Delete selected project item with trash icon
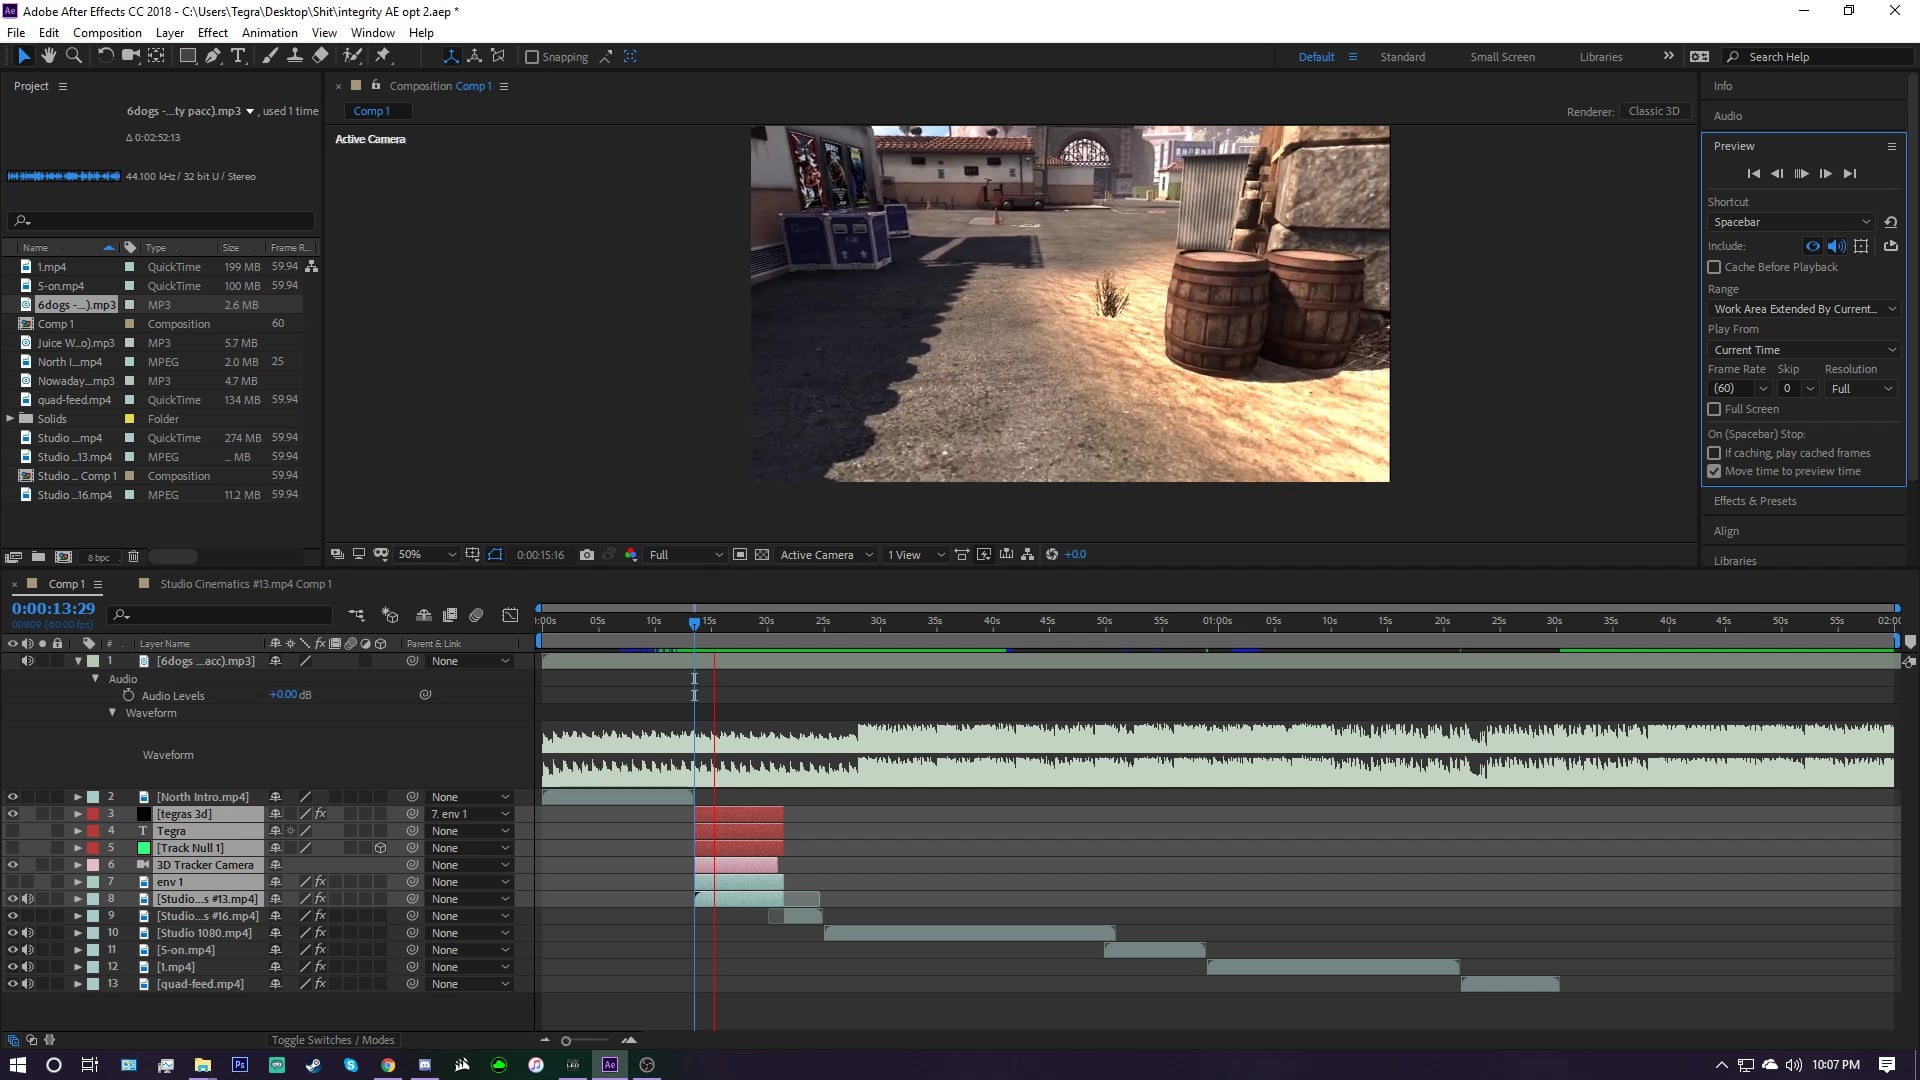1920x1080 pixels. pyautogui.click(x=133, y=557)
